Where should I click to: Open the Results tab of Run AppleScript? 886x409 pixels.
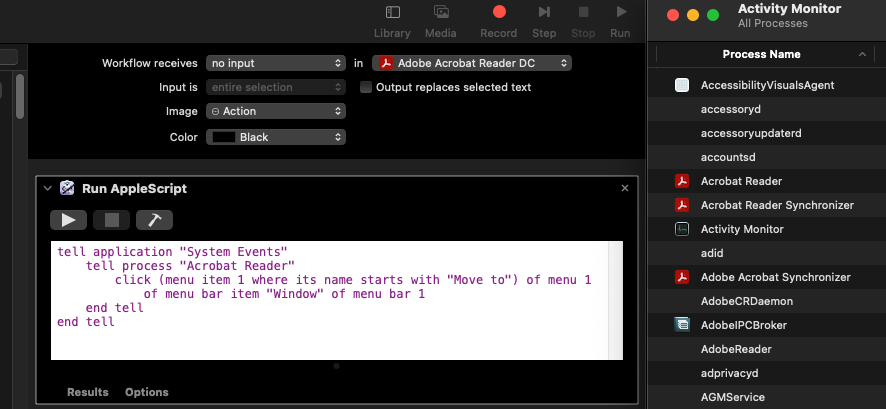tap(88, 392)
